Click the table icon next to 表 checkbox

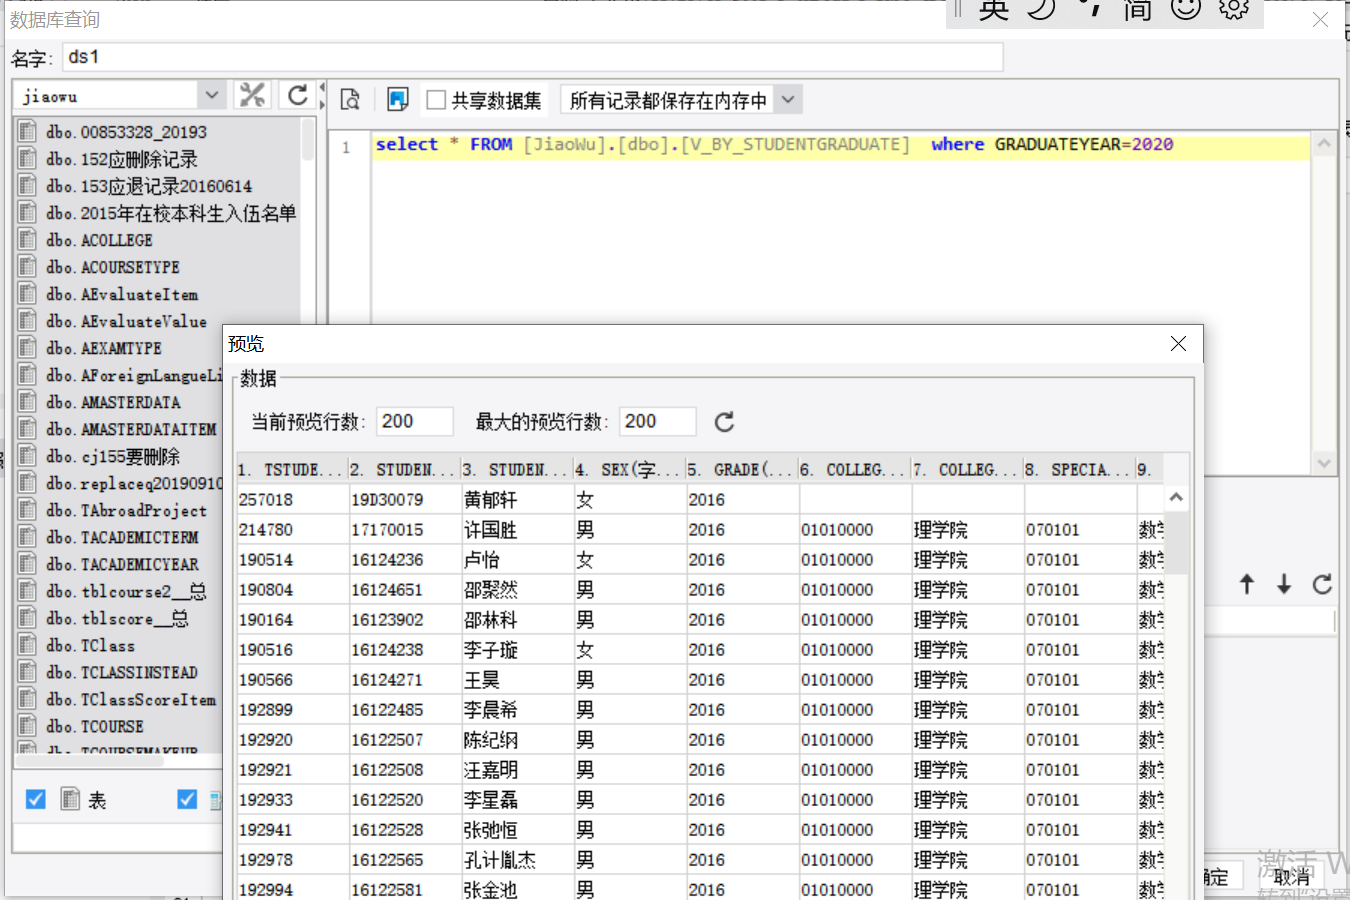click(x=70, y=799)
